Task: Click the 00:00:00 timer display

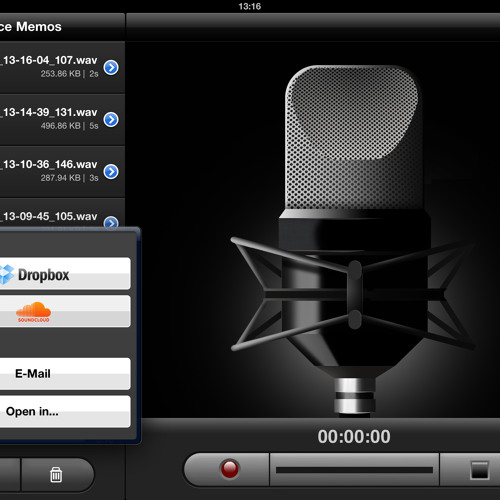Action: (354, 436)
